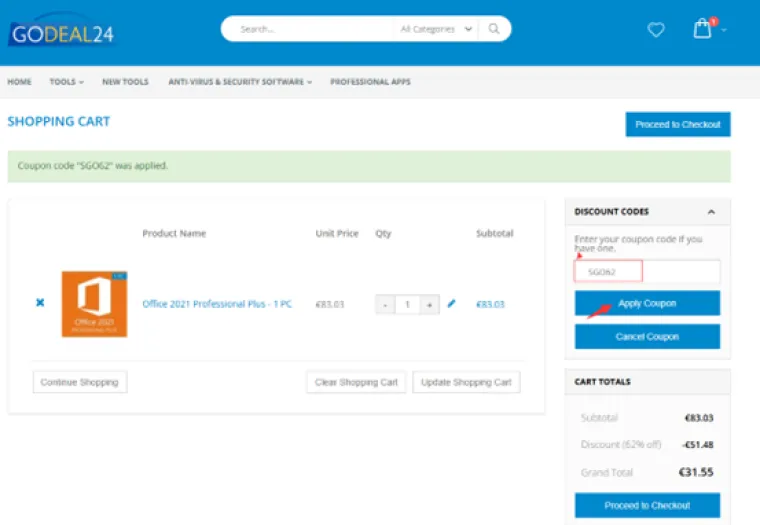Decrease quantity with minus button

(385, 304)
